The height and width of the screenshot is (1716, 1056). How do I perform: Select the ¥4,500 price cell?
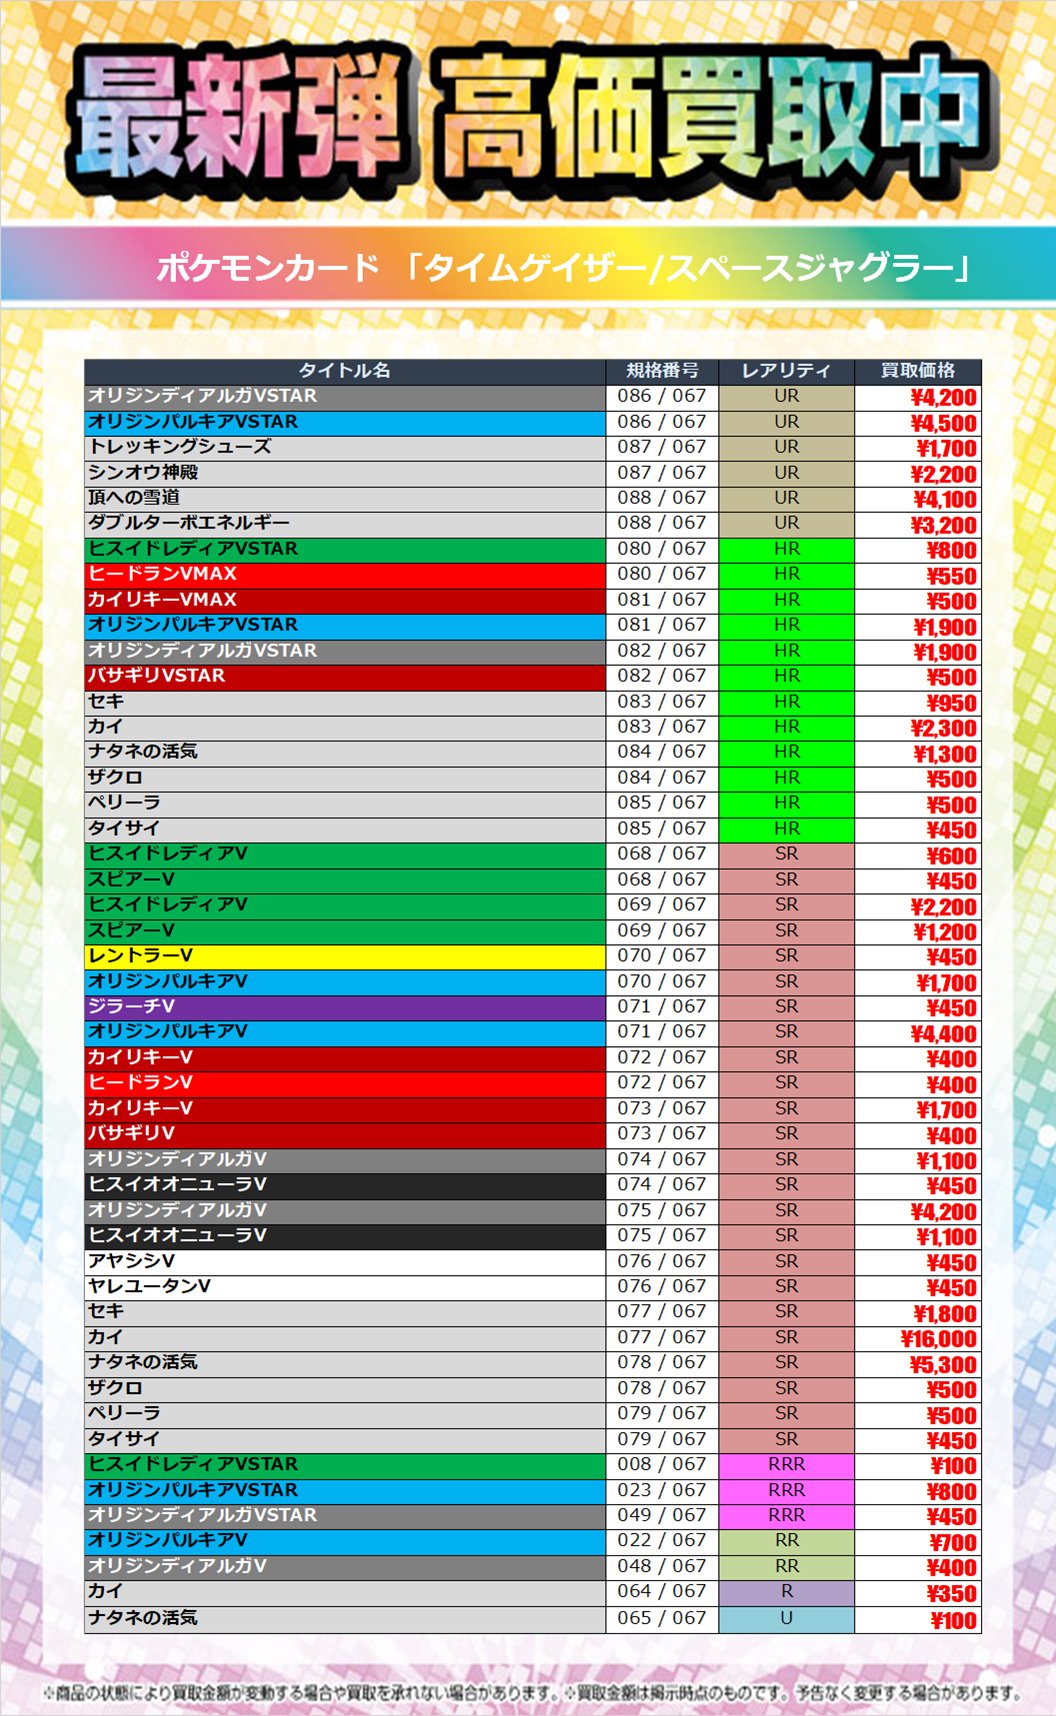[918, 422]
